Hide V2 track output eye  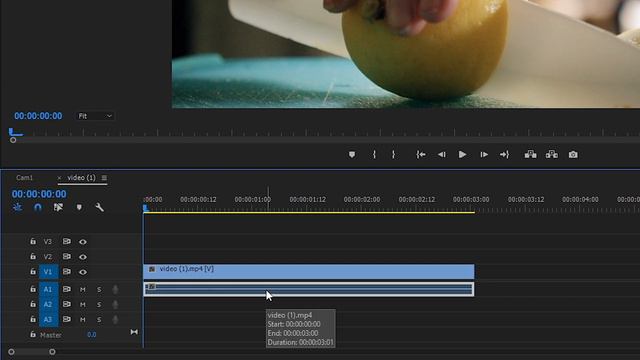[83, 257]
